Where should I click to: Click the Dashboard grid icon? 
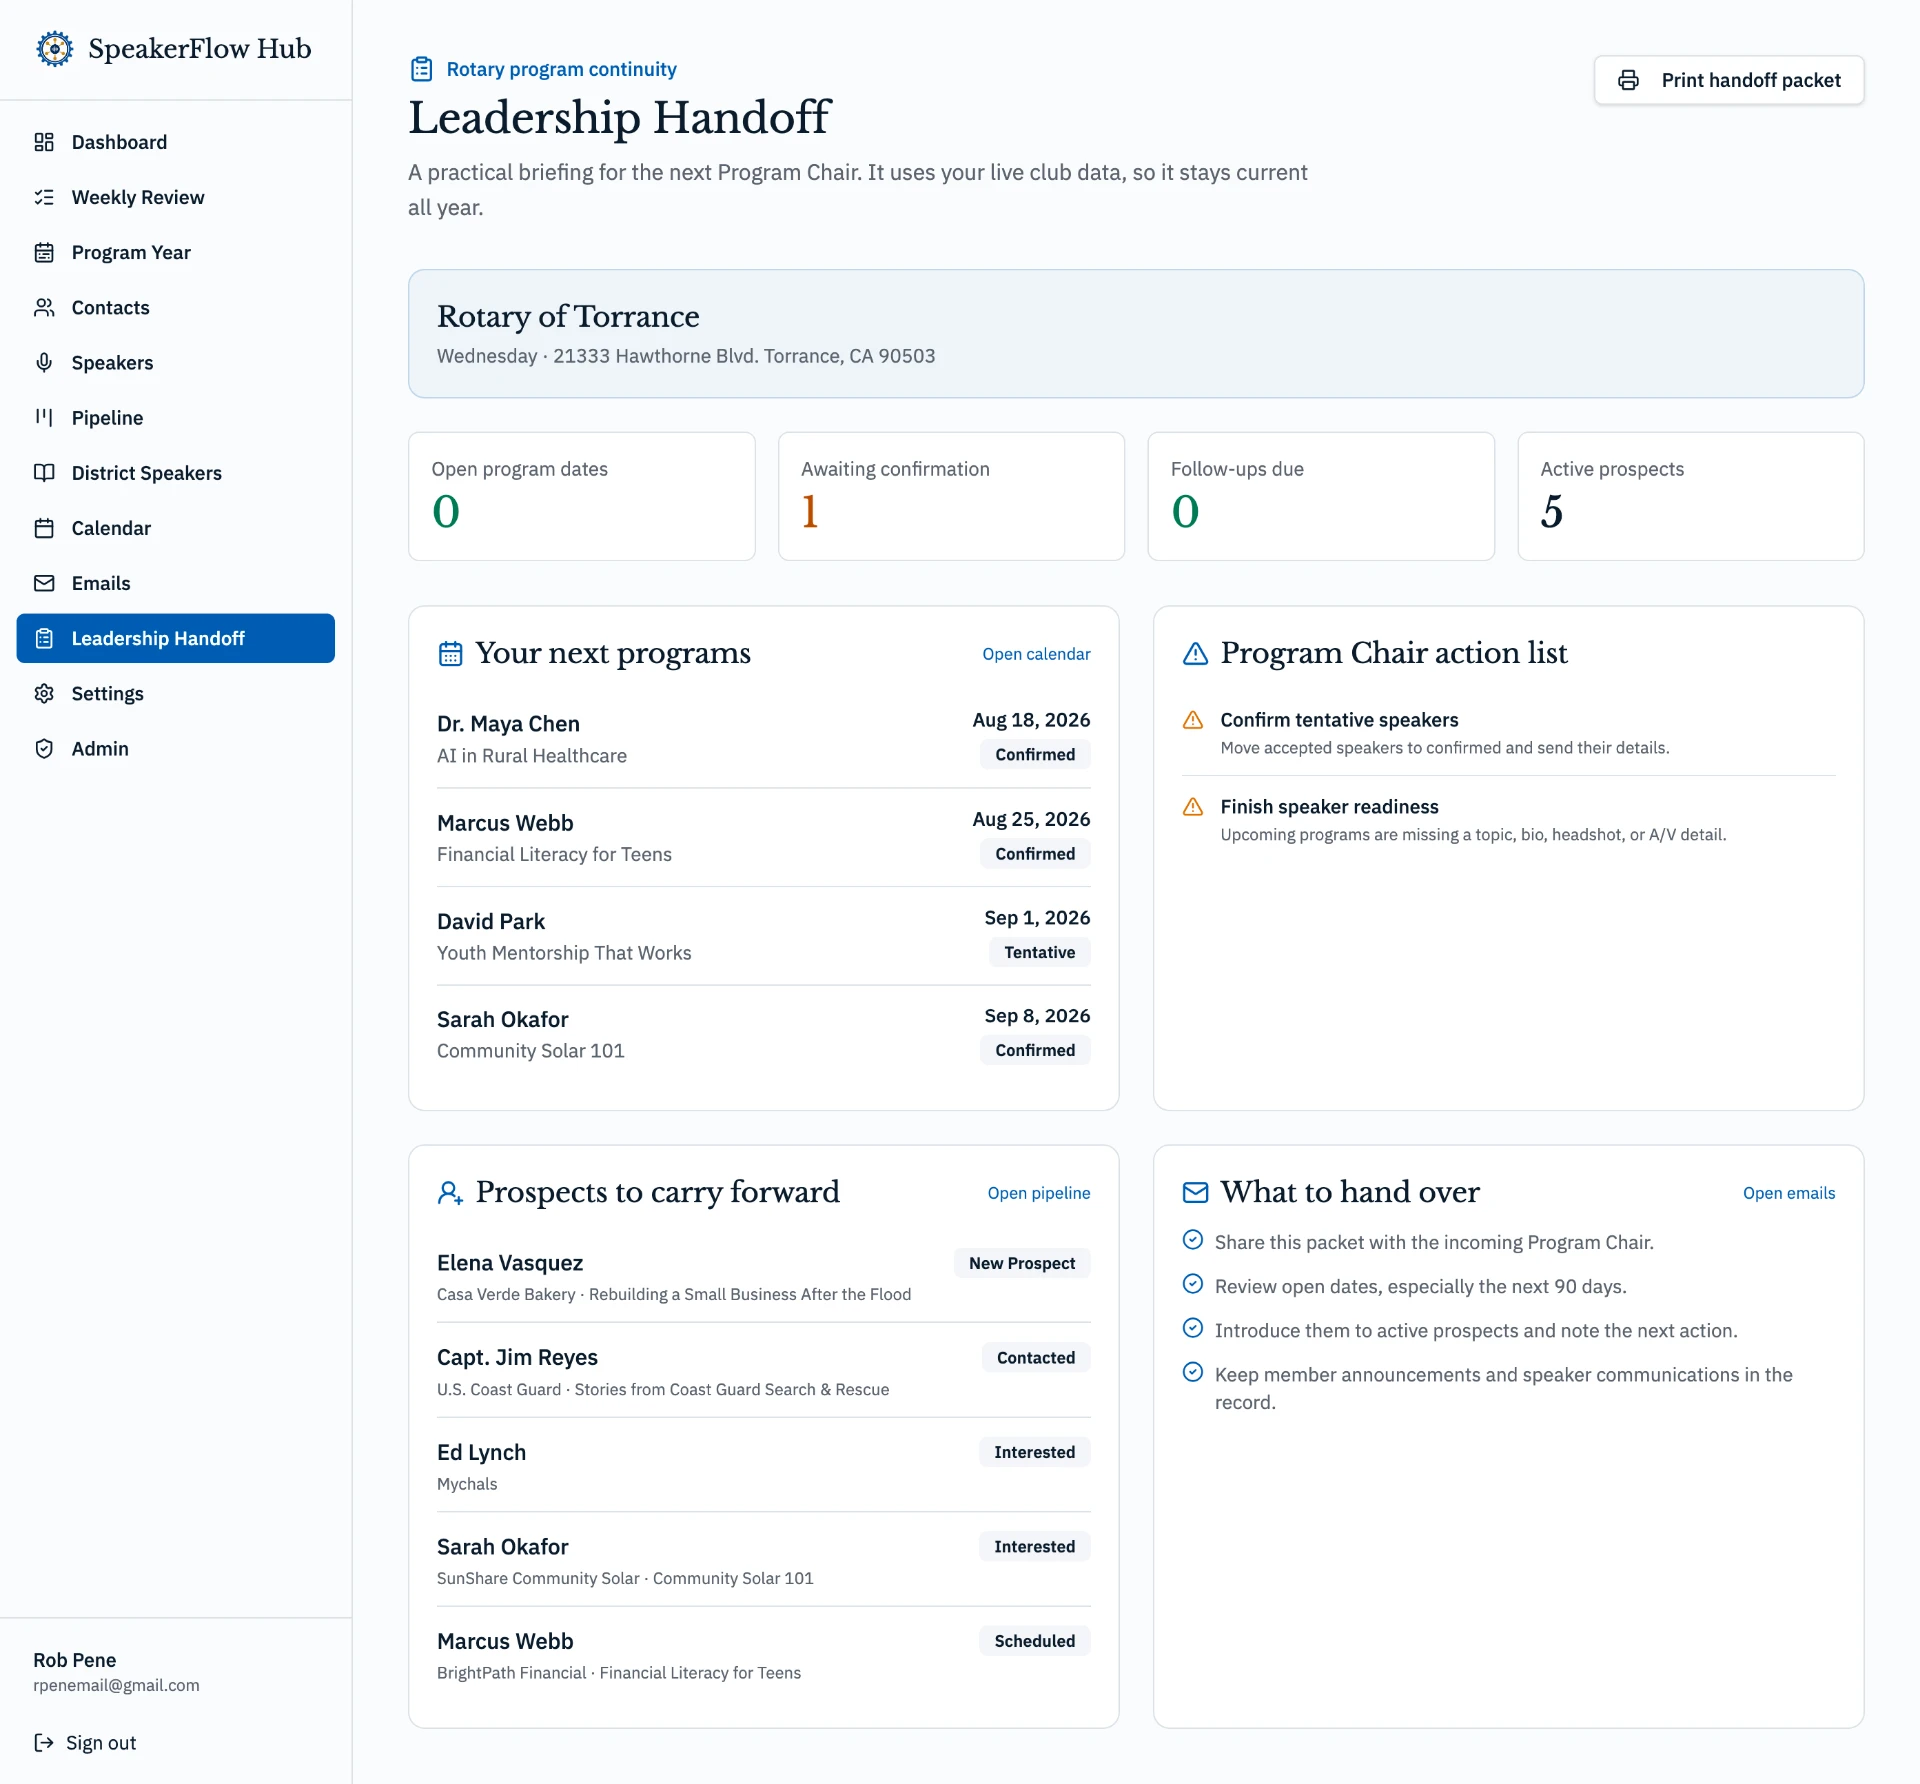(44, 142)
